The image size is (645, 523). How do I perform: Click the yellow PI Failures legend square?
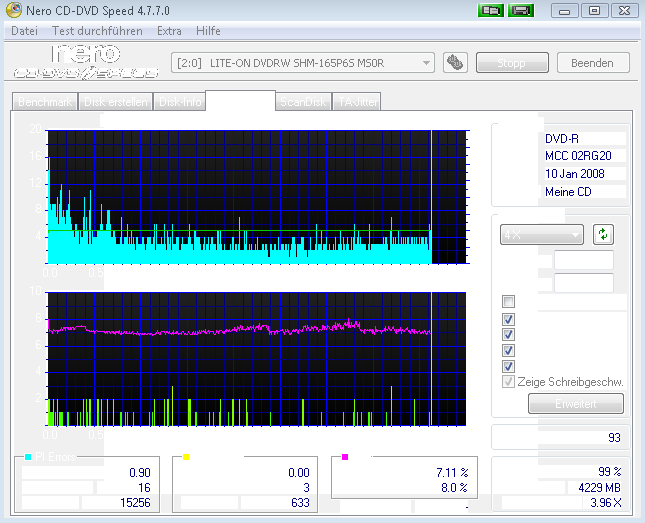click(185, 457)
